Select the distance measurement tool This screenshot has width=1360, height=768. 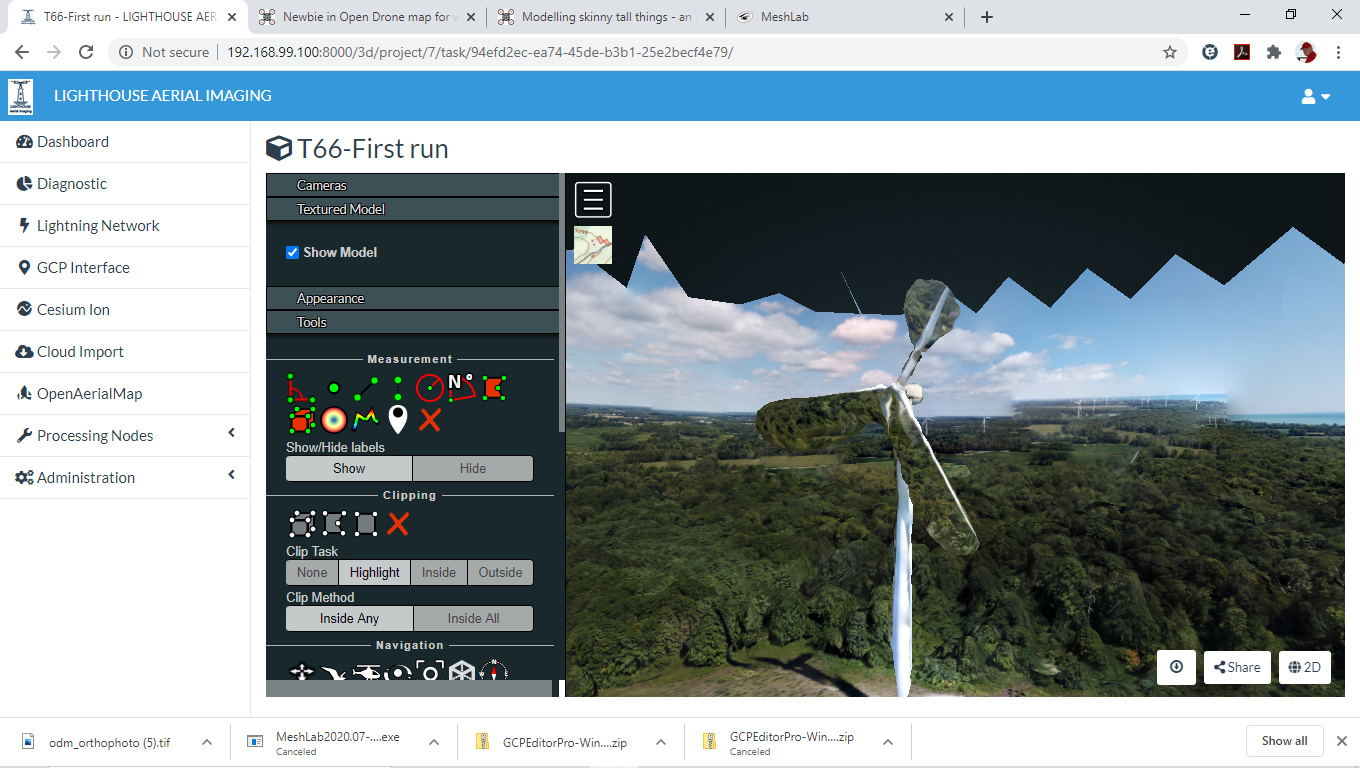coord(366,387)
